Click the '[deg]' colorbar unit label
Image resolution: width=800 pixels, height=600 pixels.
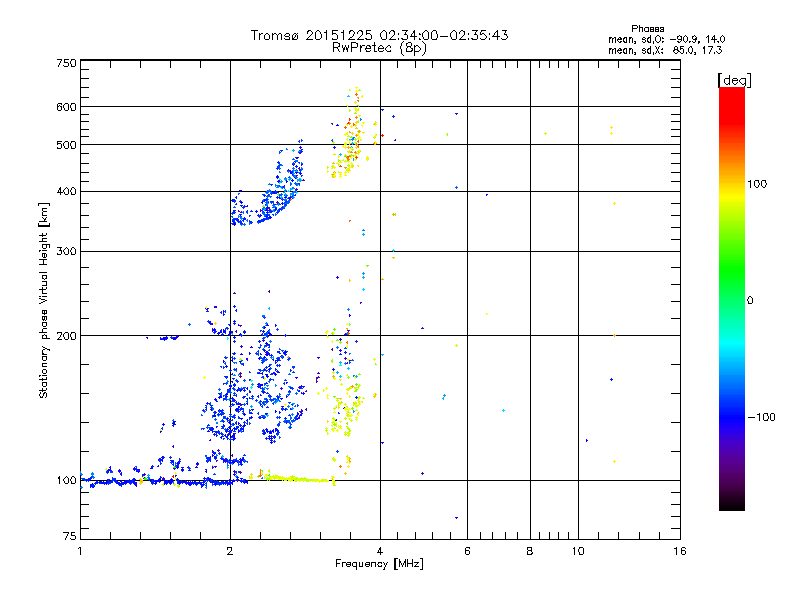pyautogui.click(x=734, y=81)
